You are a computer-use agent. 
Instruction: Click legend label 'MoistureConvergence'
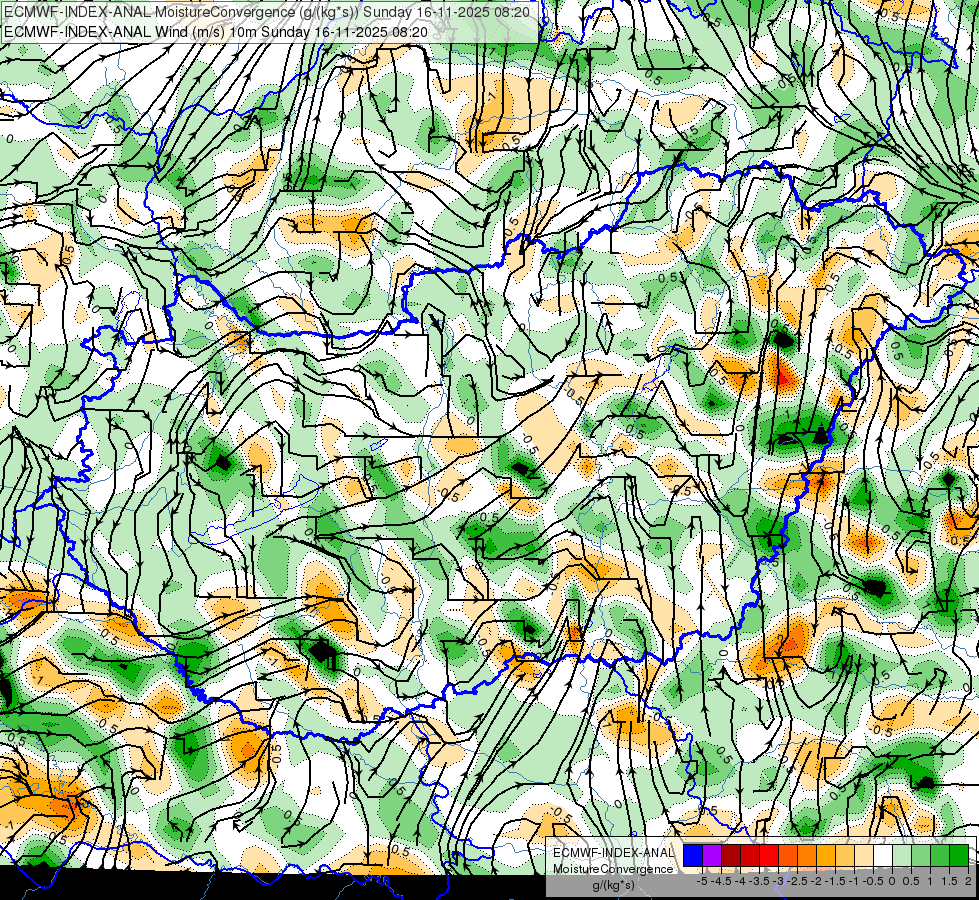point(613,869)
